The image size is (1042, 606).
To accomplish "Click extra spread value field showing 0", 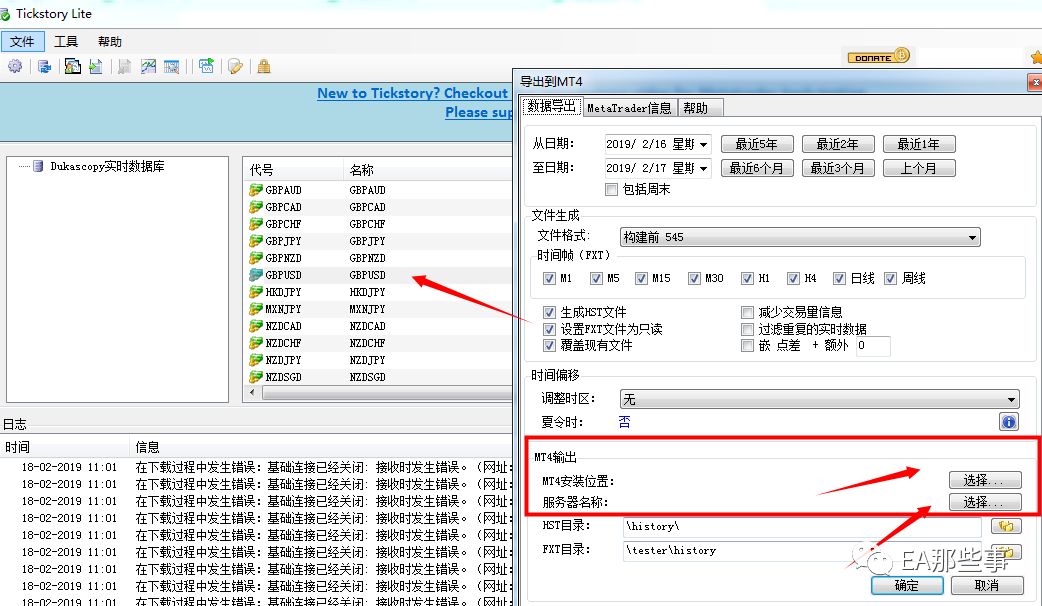I will pos(873,346).
